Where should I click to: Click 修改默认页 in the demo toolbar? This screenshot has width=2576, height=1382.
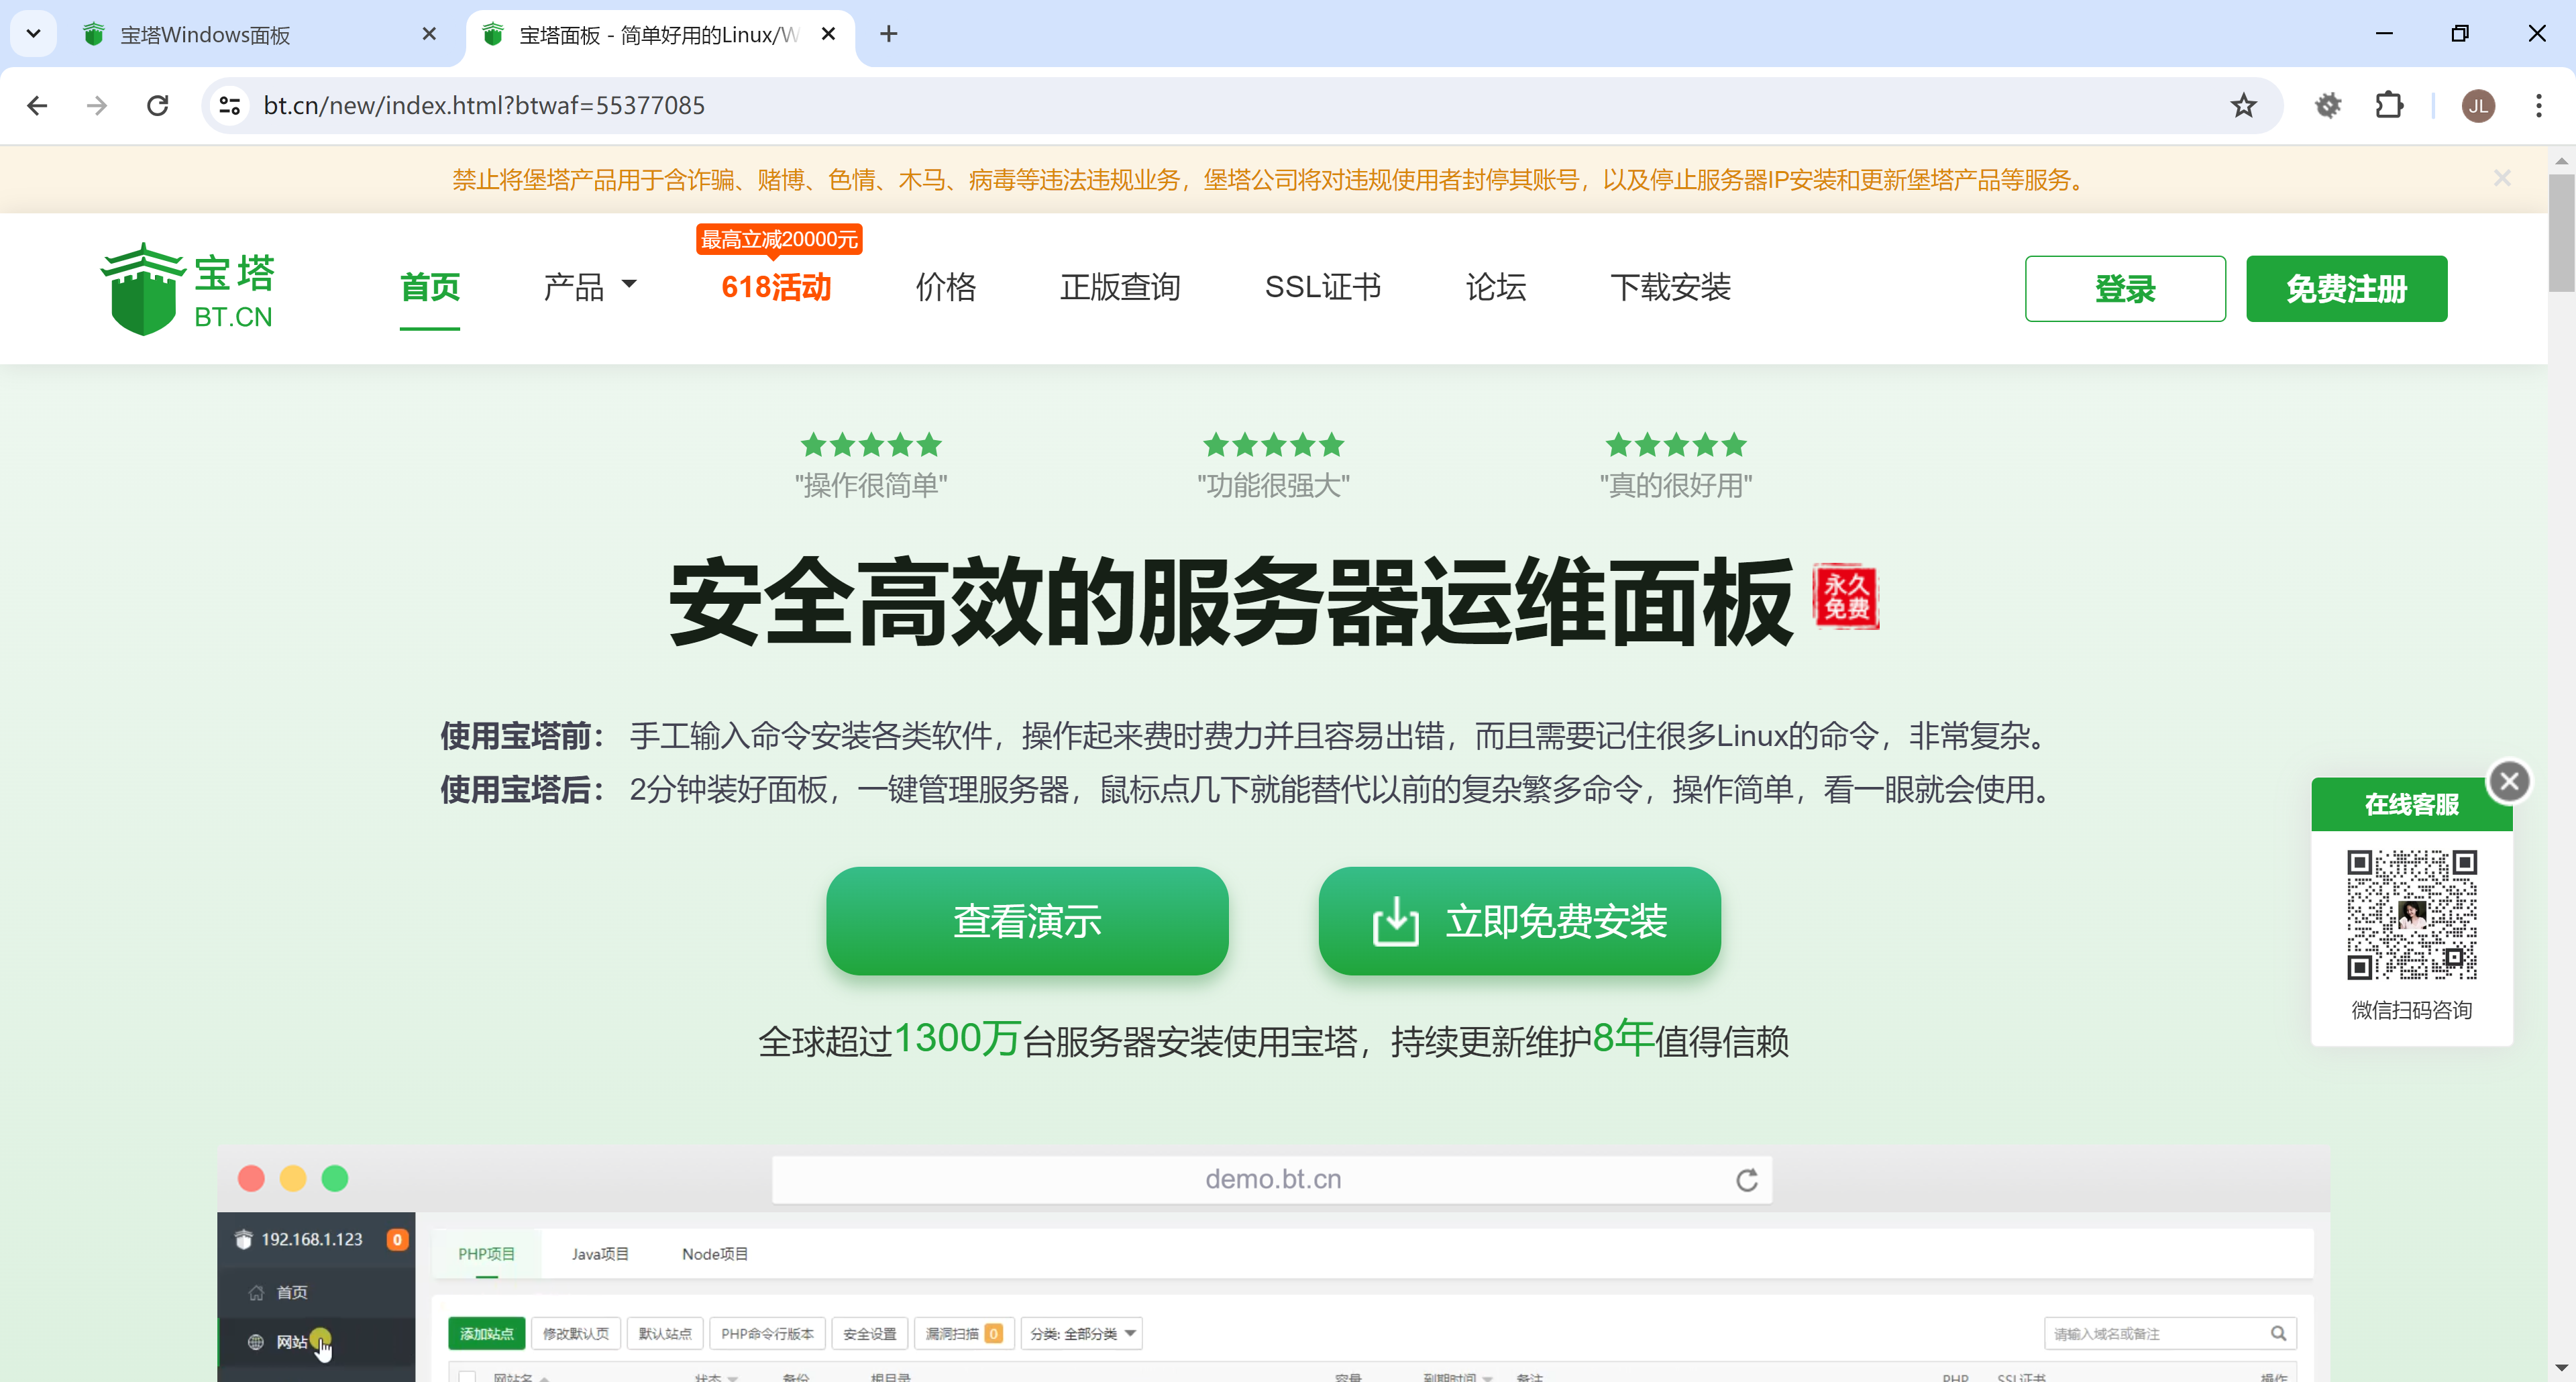(576, 1334)
